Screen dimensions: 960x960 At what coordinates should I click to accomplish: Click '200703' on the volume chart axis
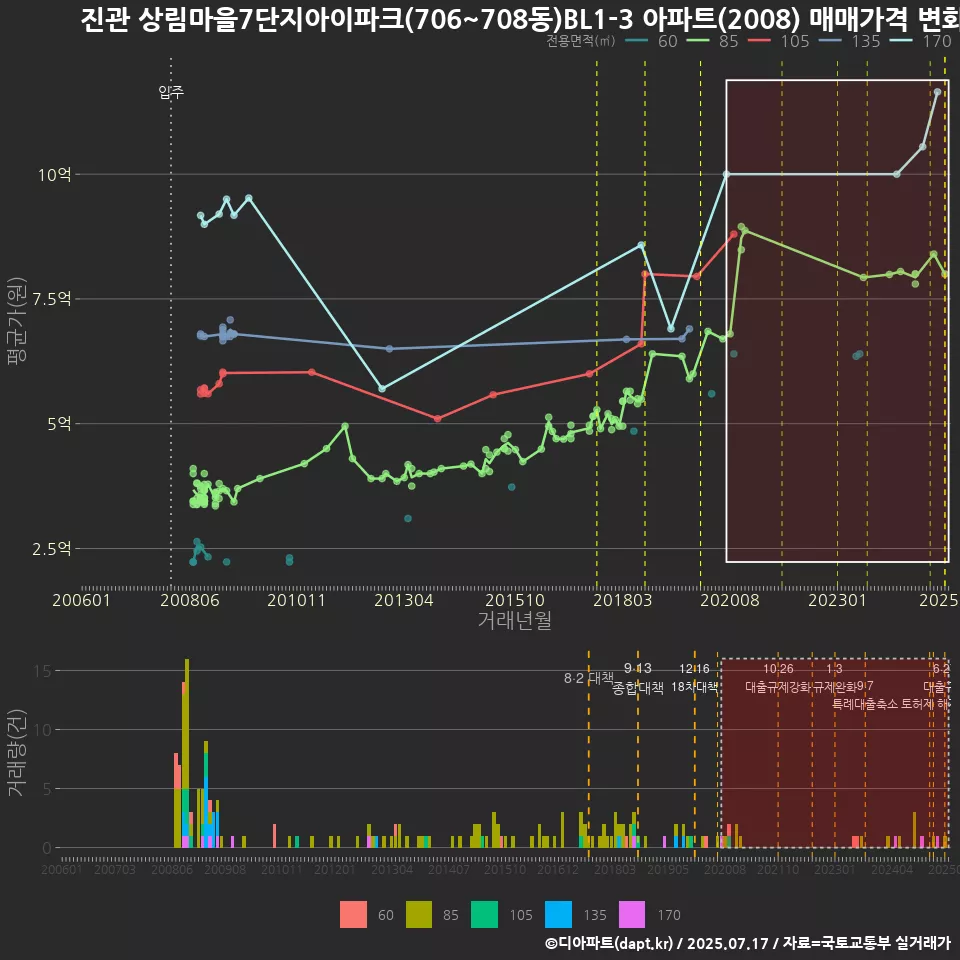pos(114,869)
